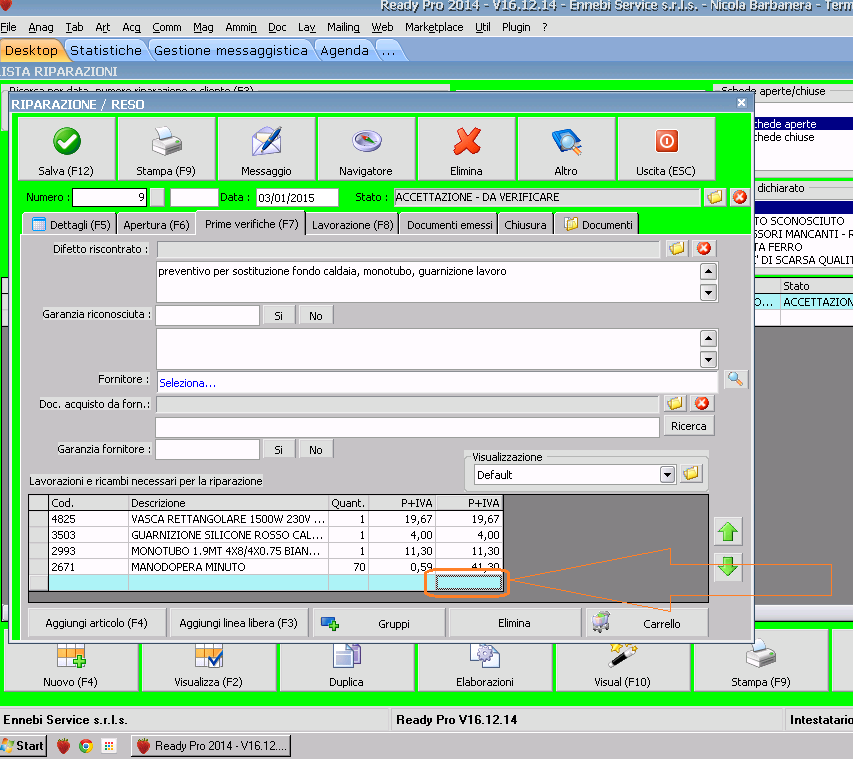Viewport: 853px width, 759px height.
Task: Click the Data field showing 03/01/2015
Action: (297, 198)
